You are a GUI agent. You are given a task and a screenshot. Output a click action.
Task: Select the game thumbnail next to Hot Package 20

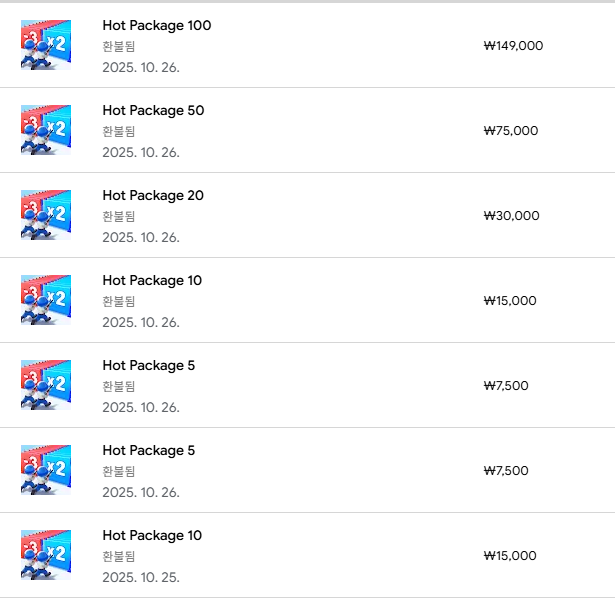point(46,215)
